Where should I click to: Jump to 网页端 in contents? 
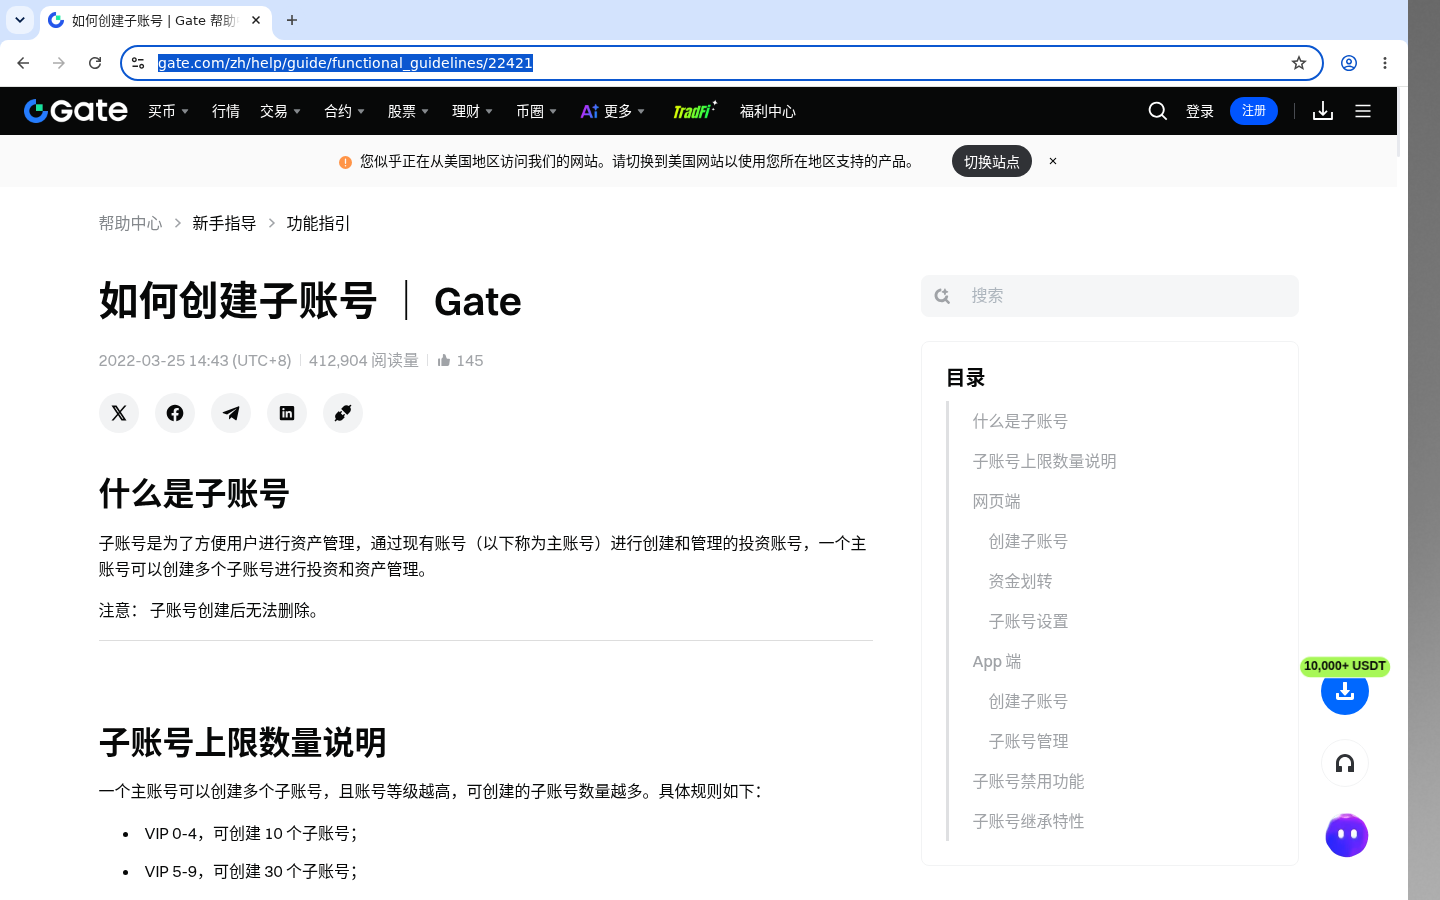996,501
